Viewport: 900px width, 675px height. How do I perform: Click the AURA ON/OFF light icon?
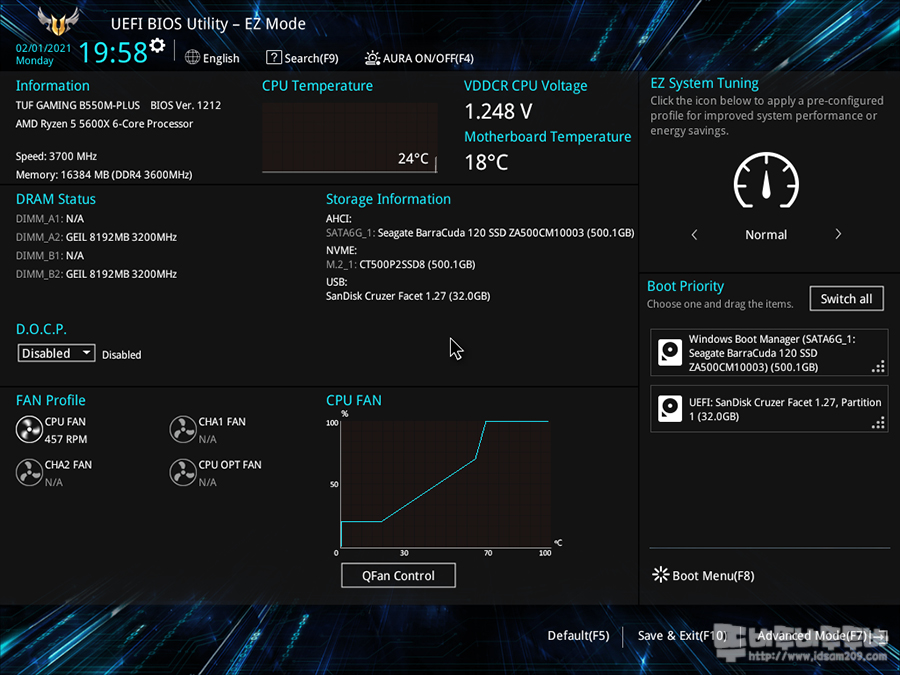373,58
